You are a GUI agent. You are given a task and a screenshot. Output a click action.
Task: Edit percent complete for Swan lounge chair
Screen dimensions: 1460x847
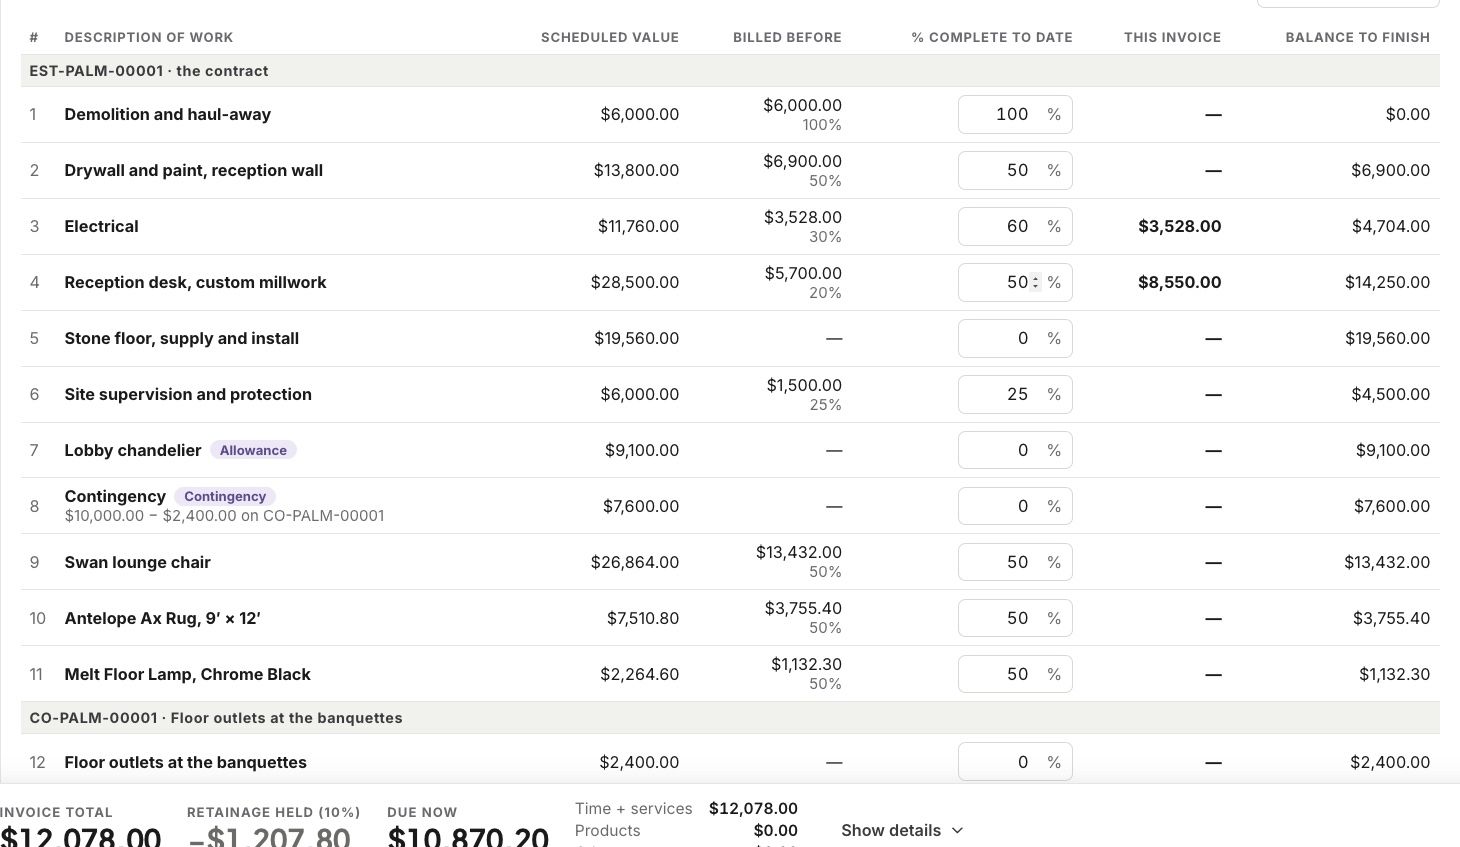click(1015, 562)
